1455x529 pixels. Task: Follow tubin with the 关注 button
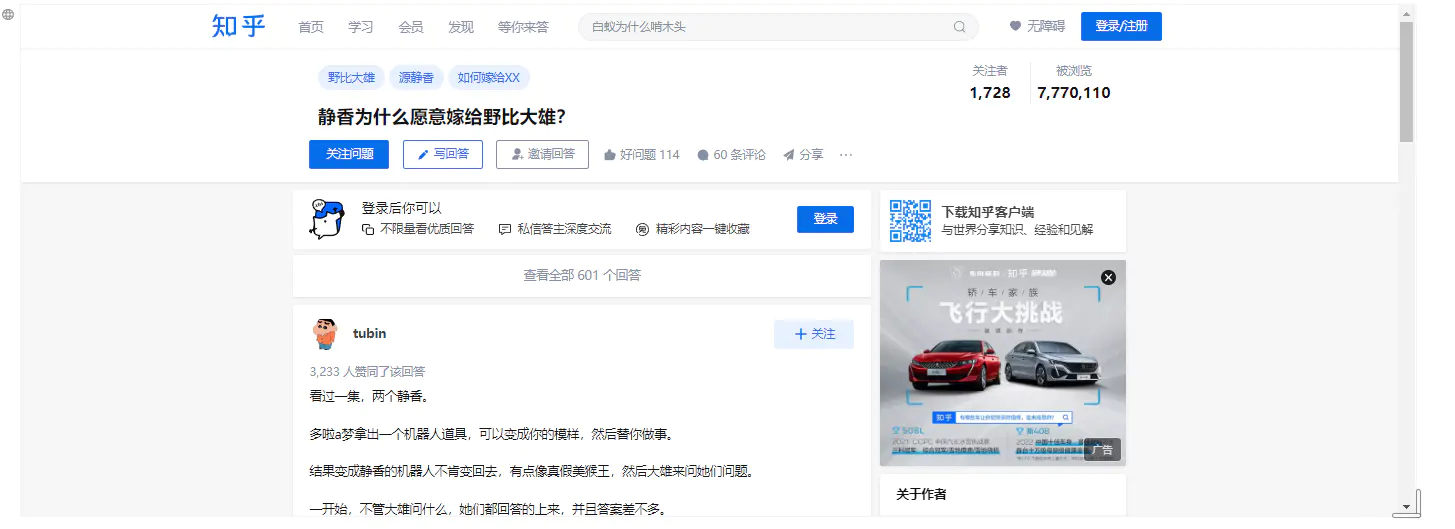click(x=814, y=334)
